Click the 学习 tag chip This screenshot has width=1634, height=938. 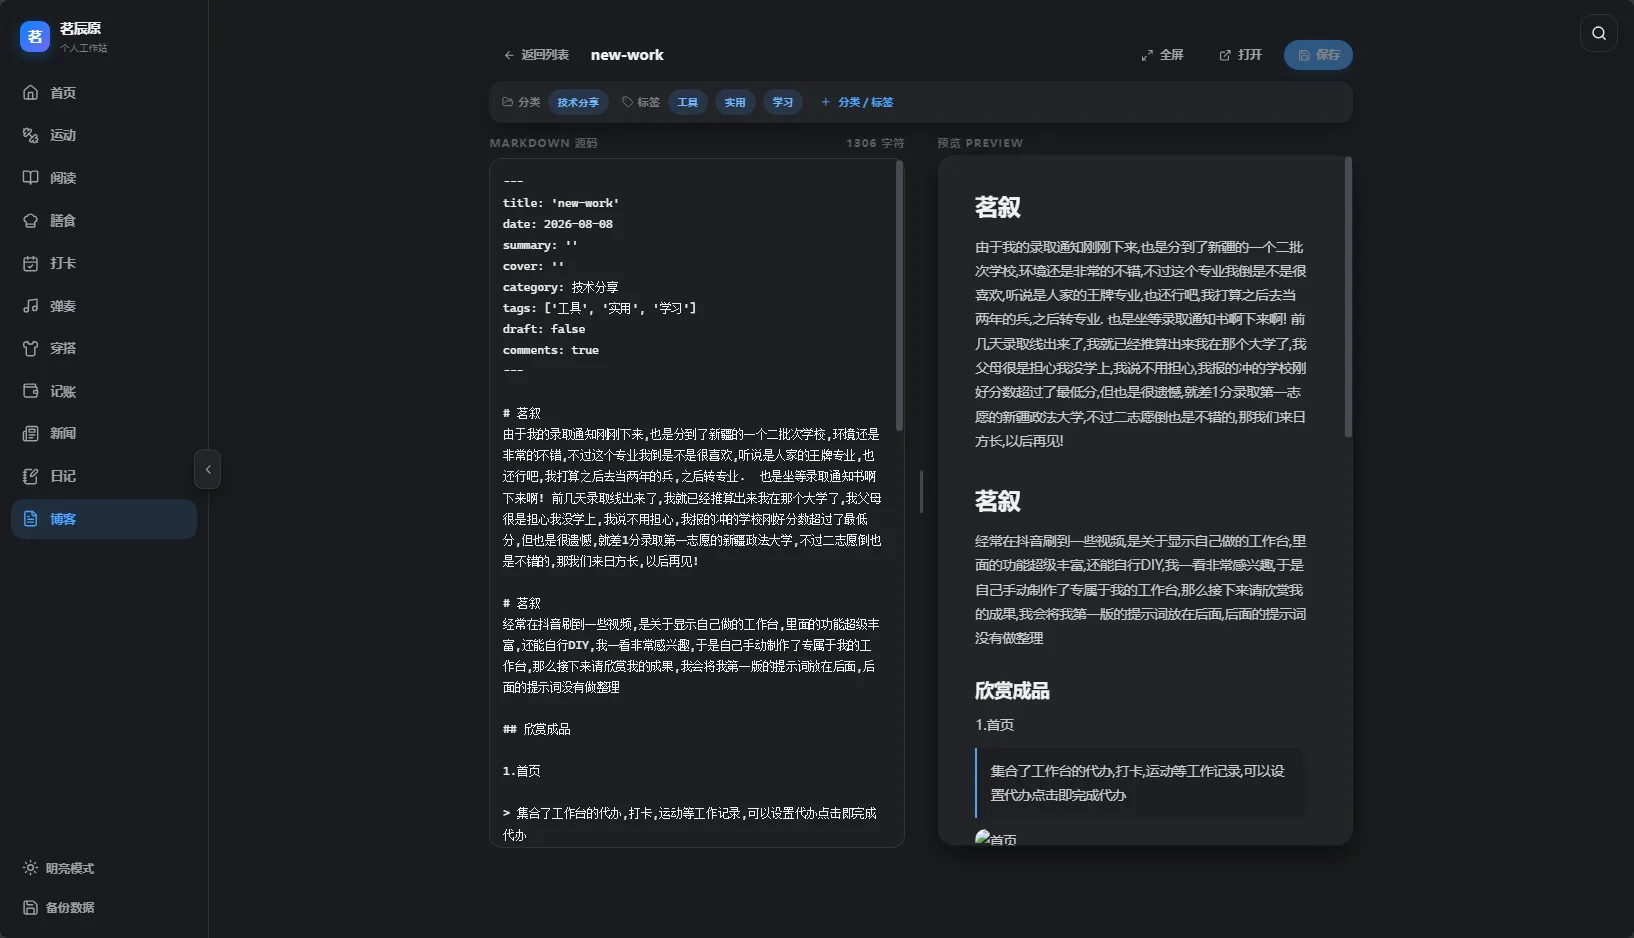pyautogui.click(x=783, y=102)
